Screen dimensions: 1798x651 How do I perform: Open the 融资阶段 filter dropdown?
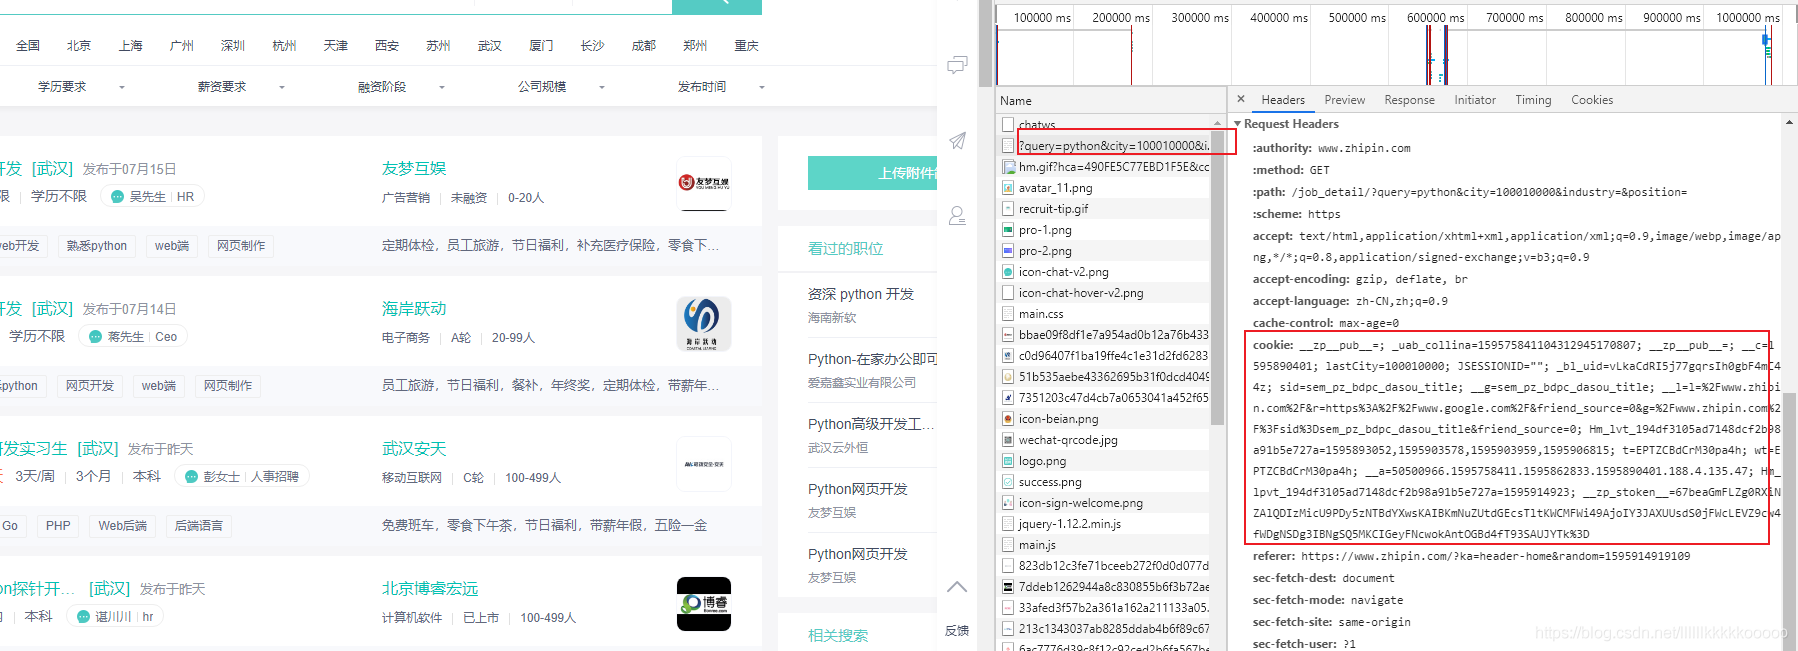(x=401, y=87)
